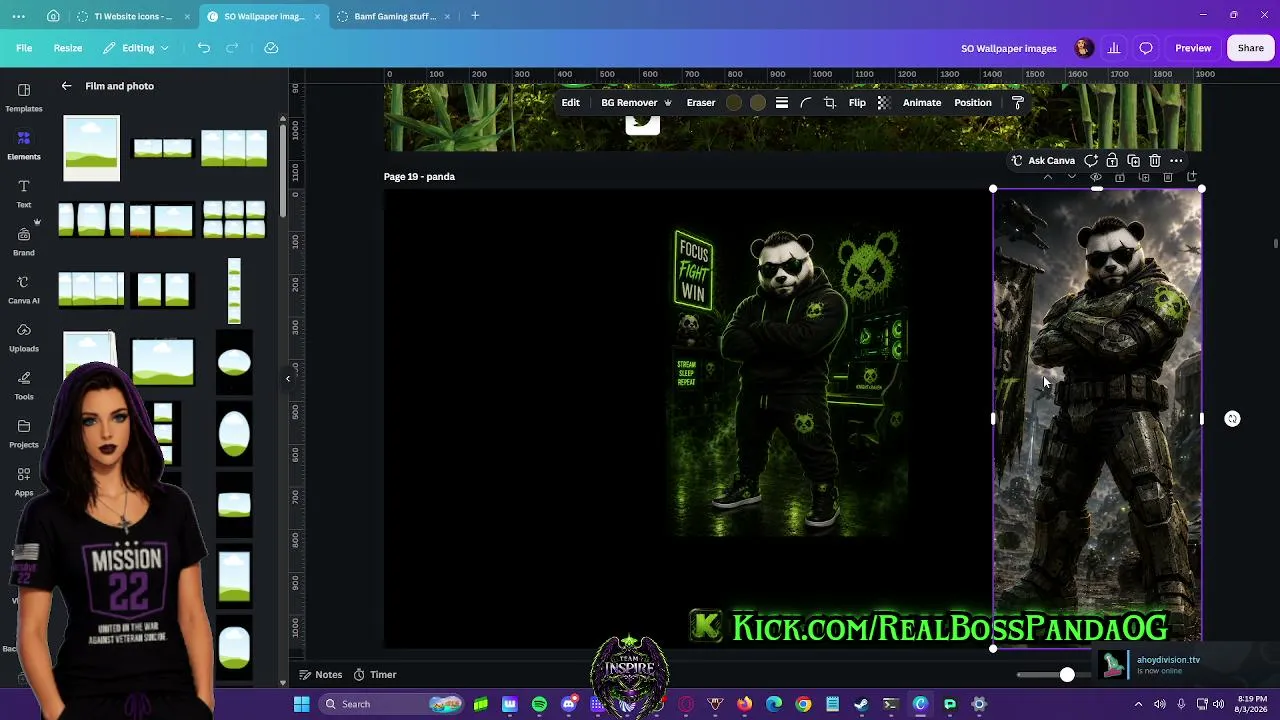Open the Position panel
1280x720 pixels.
[x=973, y=103]
